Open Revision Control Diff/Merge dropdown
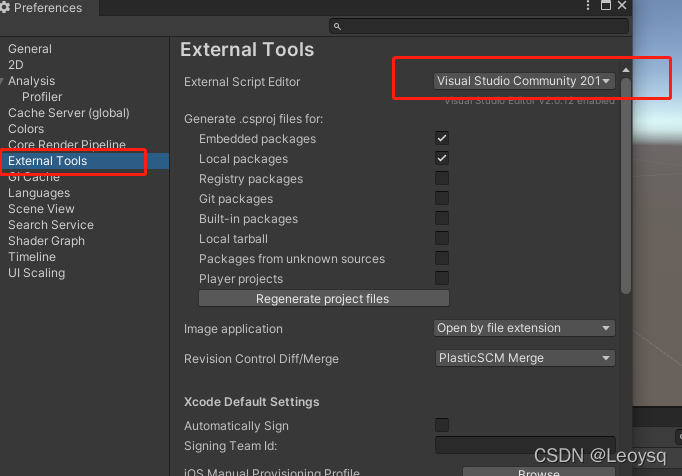Viewport: 682px width, 476px height. [525, 358]
